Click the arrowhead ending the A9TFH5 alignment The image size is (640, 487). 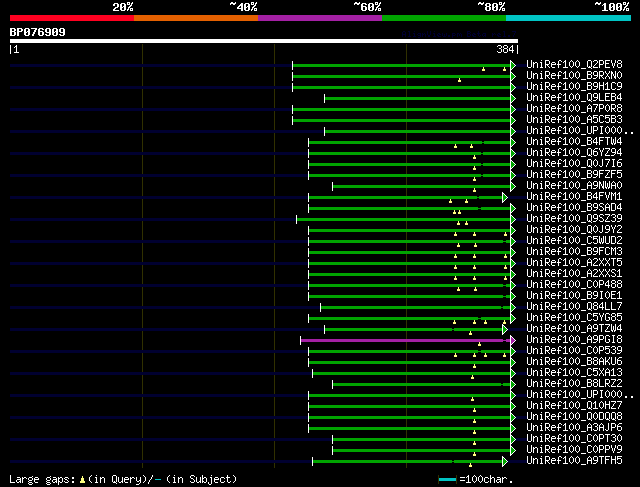click(x=505, y=462)
